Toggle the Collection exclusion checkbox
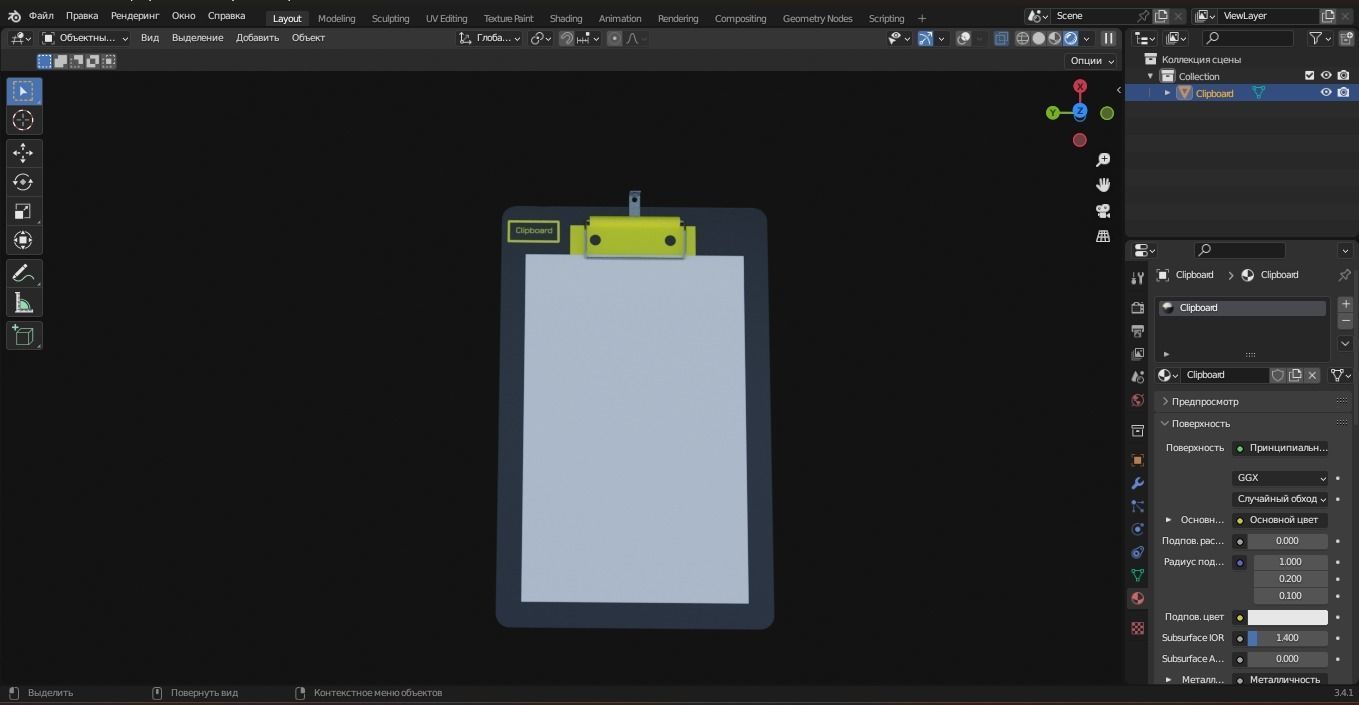Viewport: 1359px width, 705px height. tap(1309, 75)
